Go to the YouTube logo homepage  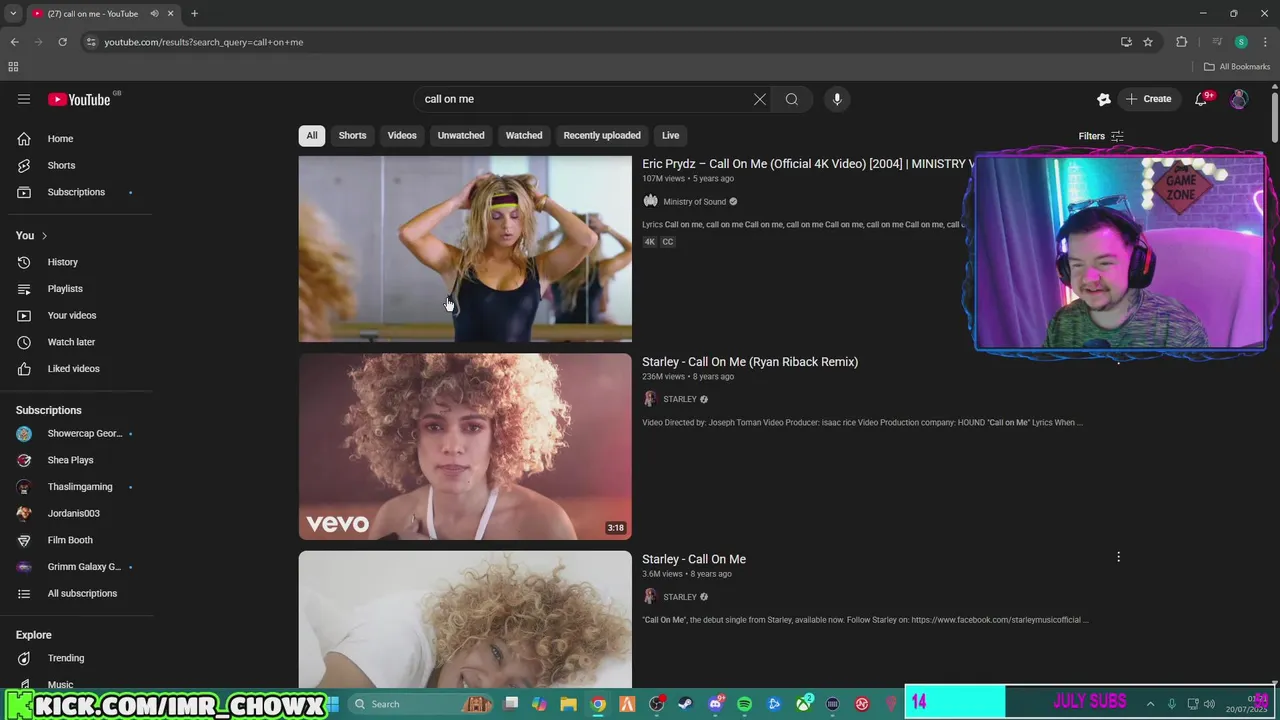[x=81, y=99]
